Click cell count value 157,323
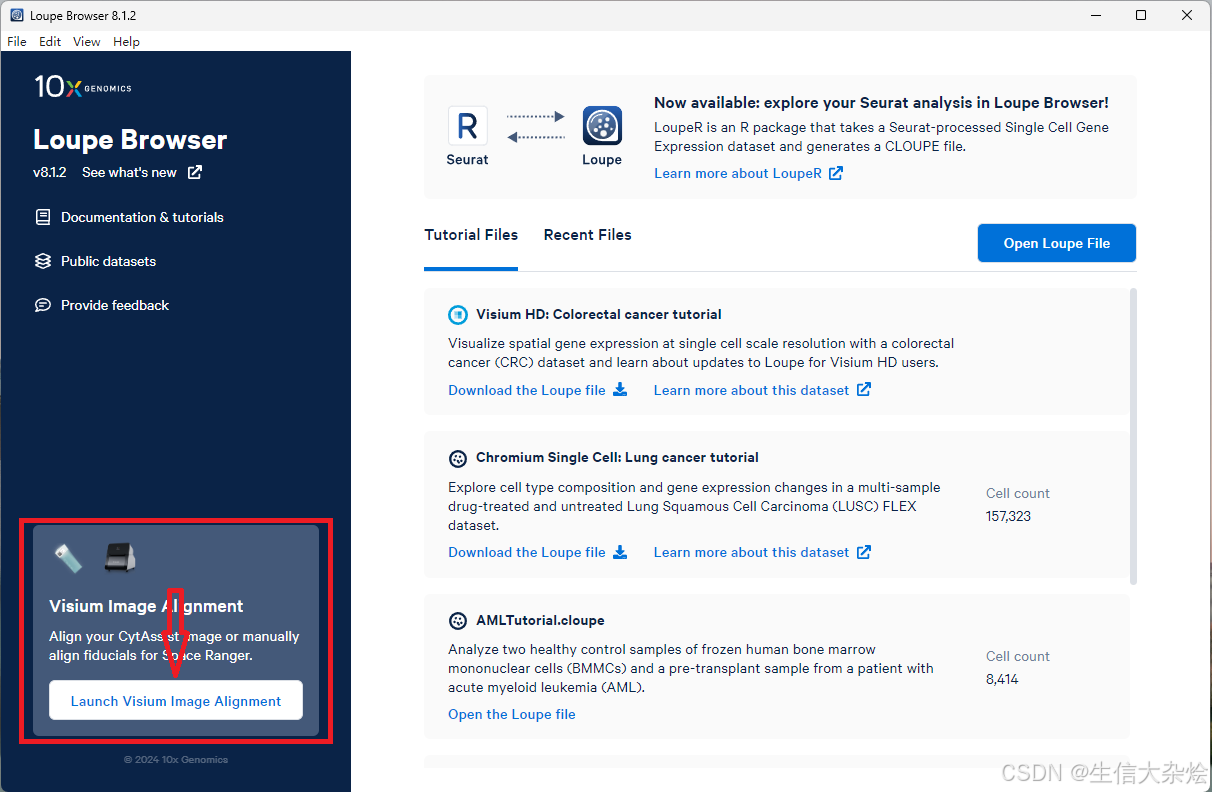Viewport: 1212px width, 792px height. 1008,516
